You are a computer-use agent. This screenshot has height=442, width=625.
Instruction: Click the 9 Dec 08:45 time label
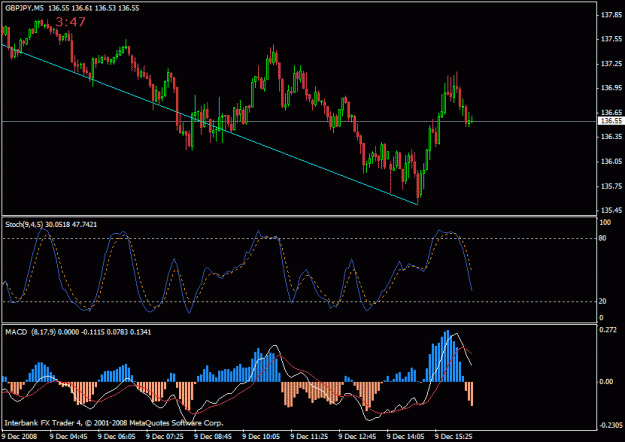[x=213, y=436]
